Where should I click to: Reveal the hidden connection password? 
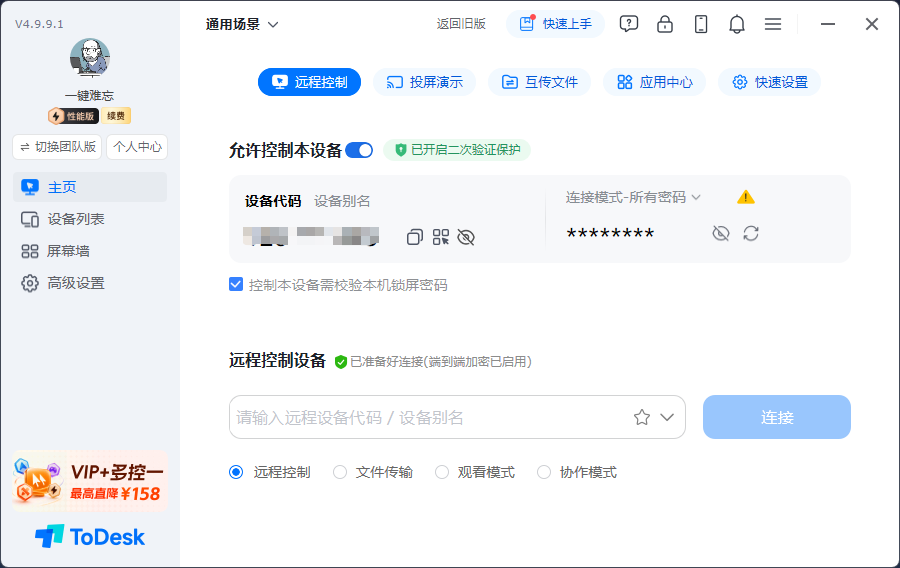coord(721,234)
